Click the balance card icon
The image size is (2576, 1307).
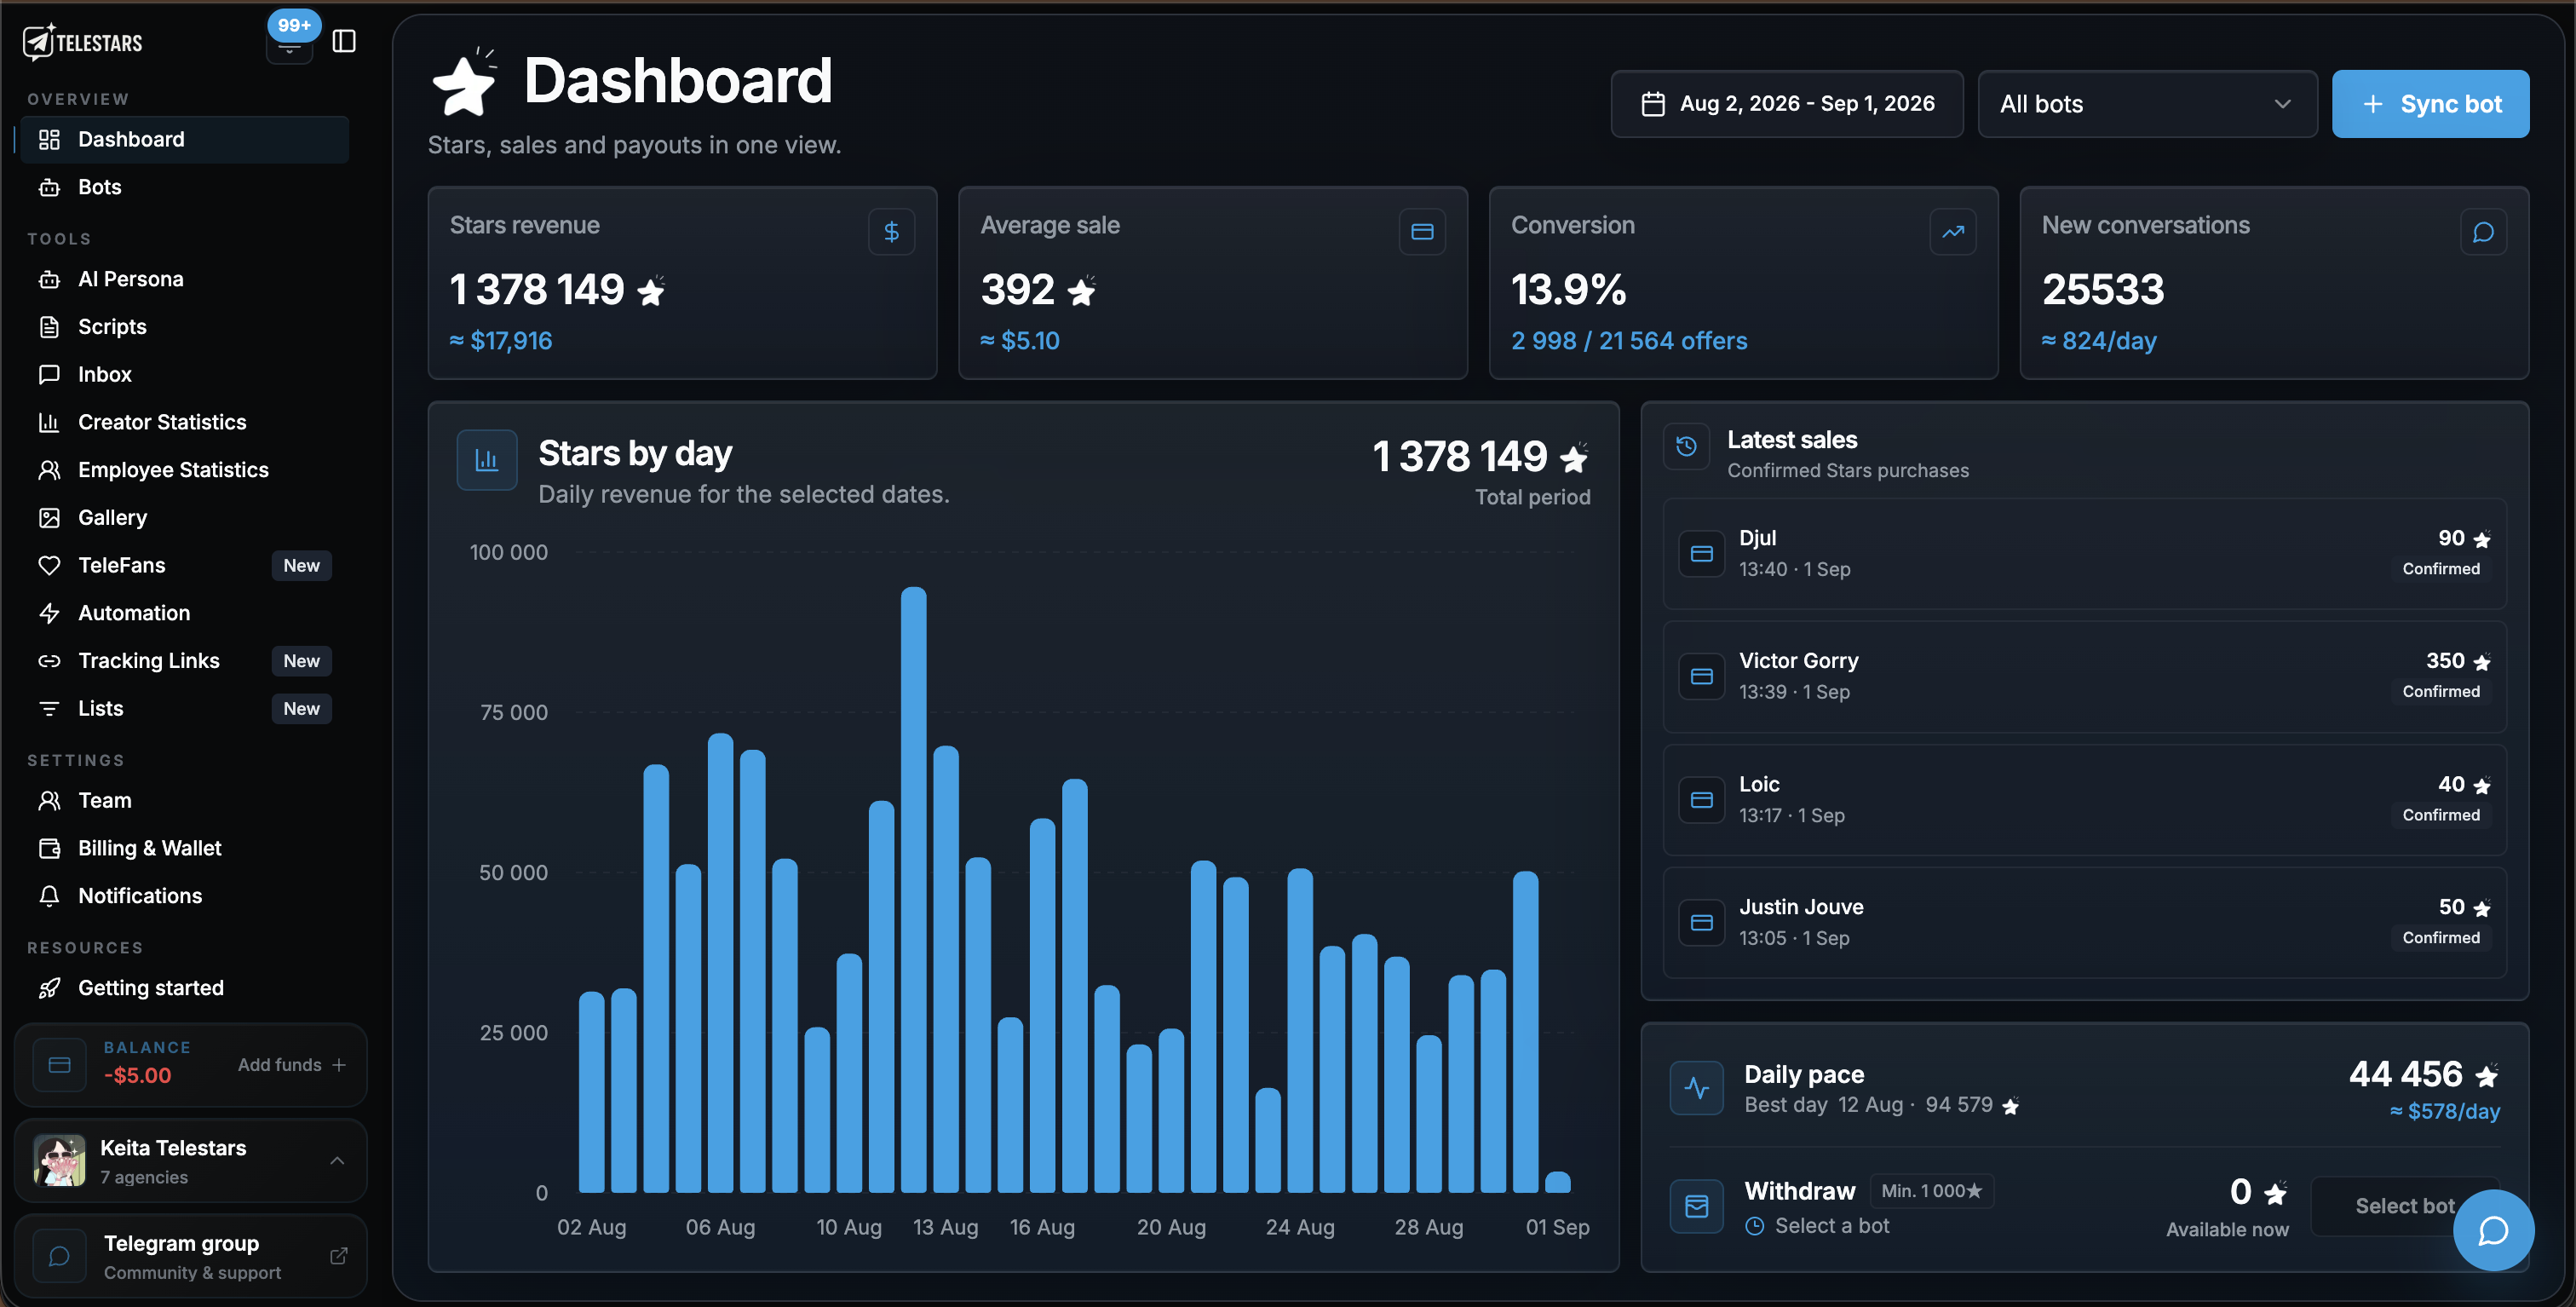point(60,1065)
